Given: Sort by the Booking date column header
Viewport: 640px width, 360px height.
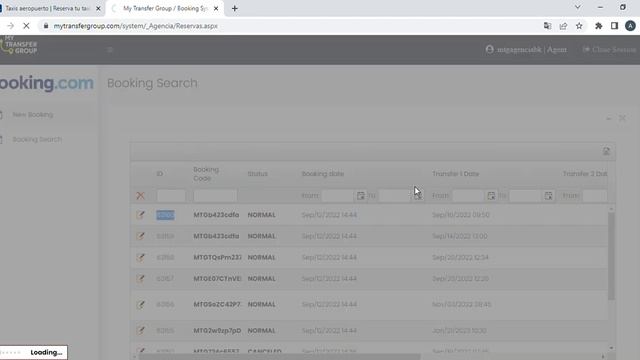Looking at the screenshot, I should click(322, 174).
